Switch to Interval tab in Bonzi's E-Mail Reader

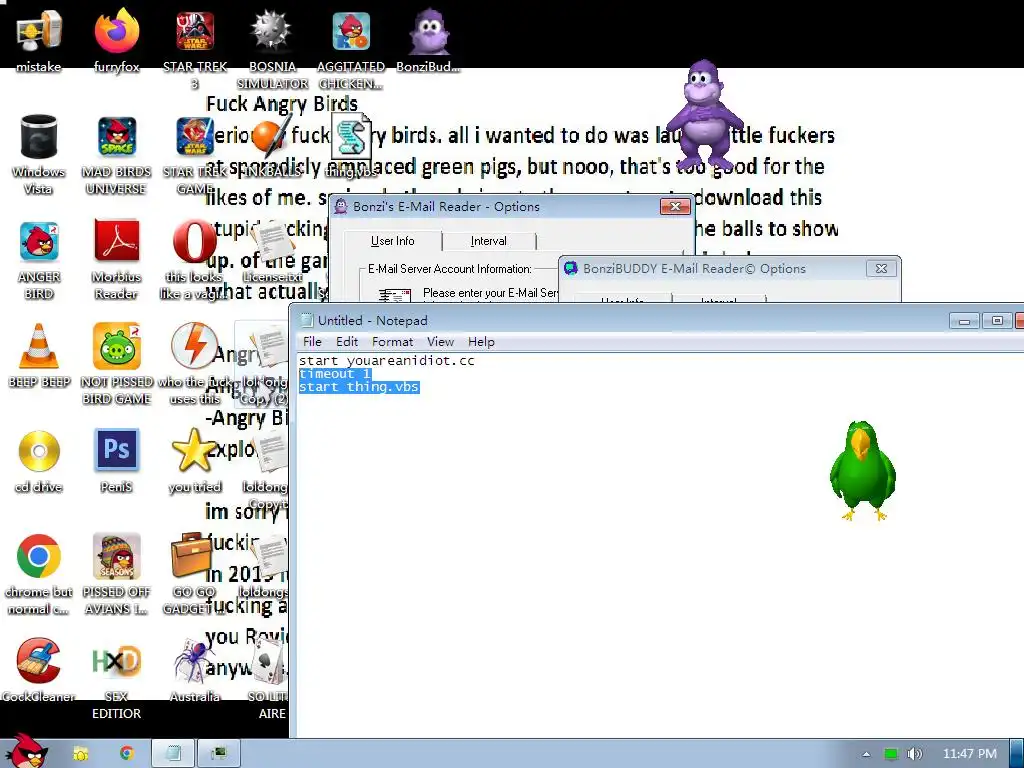488,241
